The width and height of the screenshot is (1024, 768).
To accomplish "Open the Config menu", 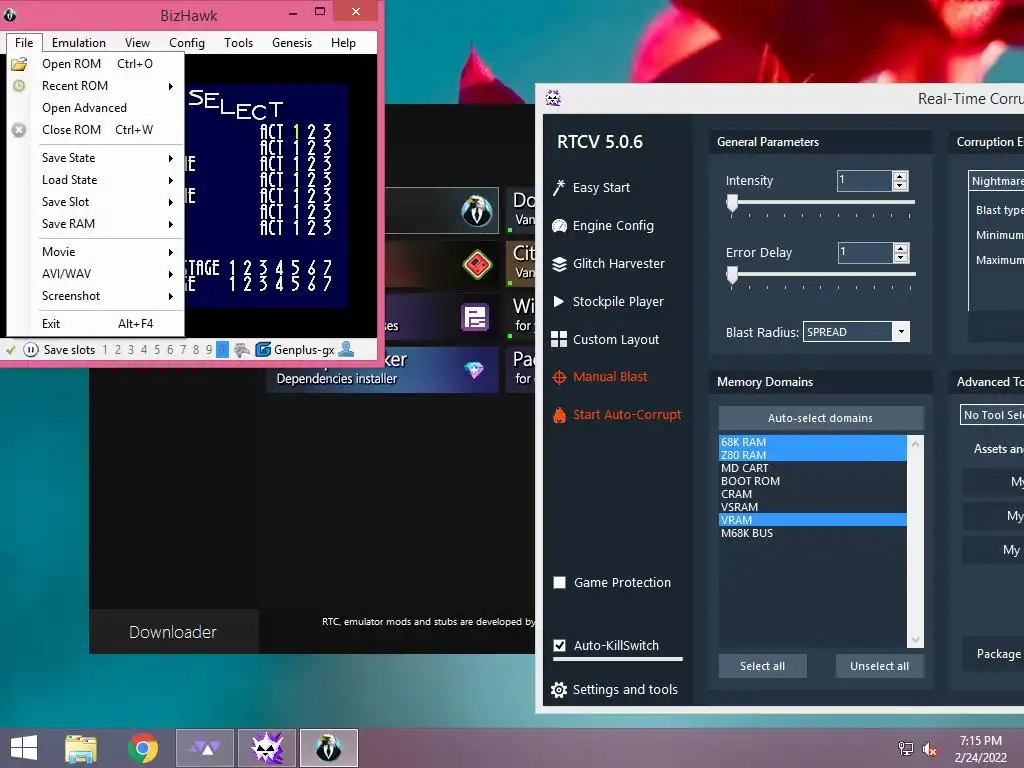I will tap(187, 43).
